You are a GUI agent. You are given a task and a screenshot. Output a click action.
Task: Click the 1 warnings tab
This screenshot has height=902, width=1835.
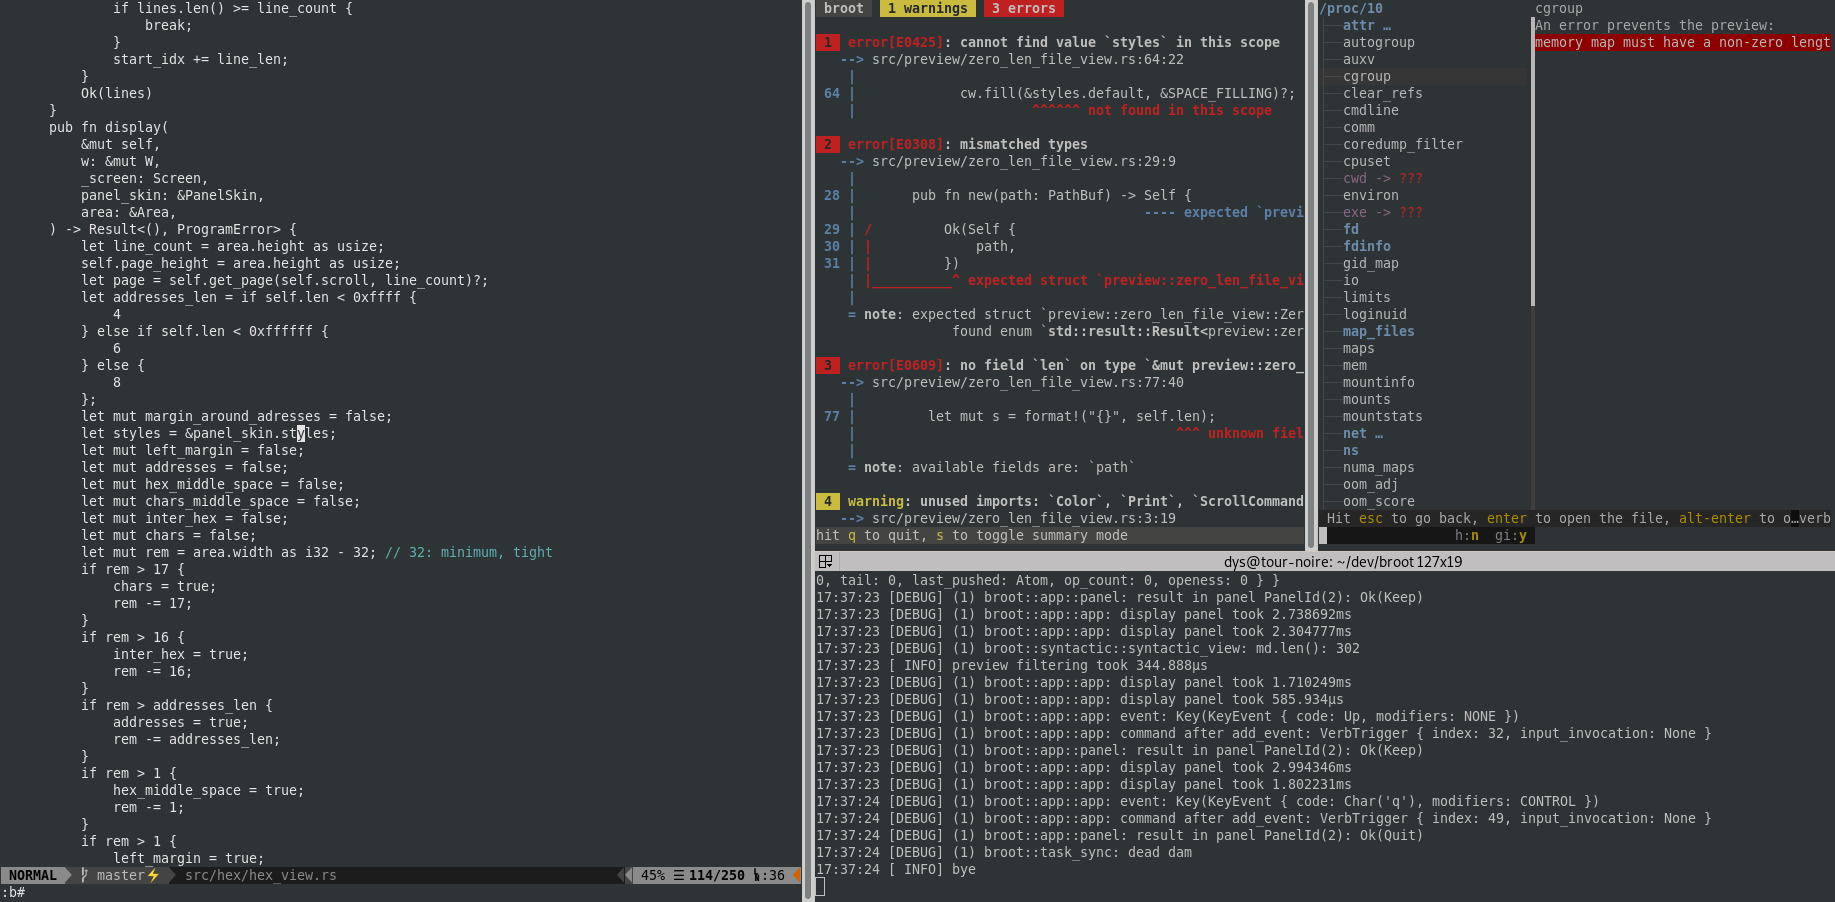927,8
